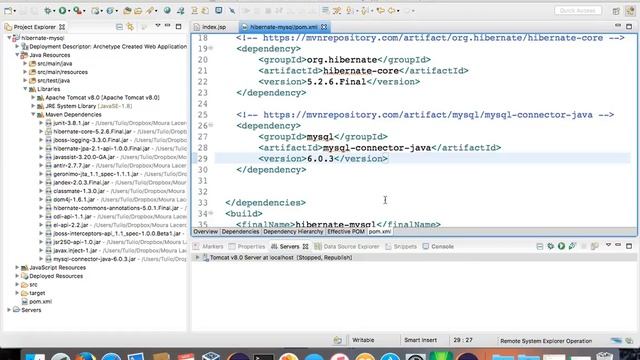Close the Servers view tab
Viewport: 640px width, 360px height.
tap(305, 247)
